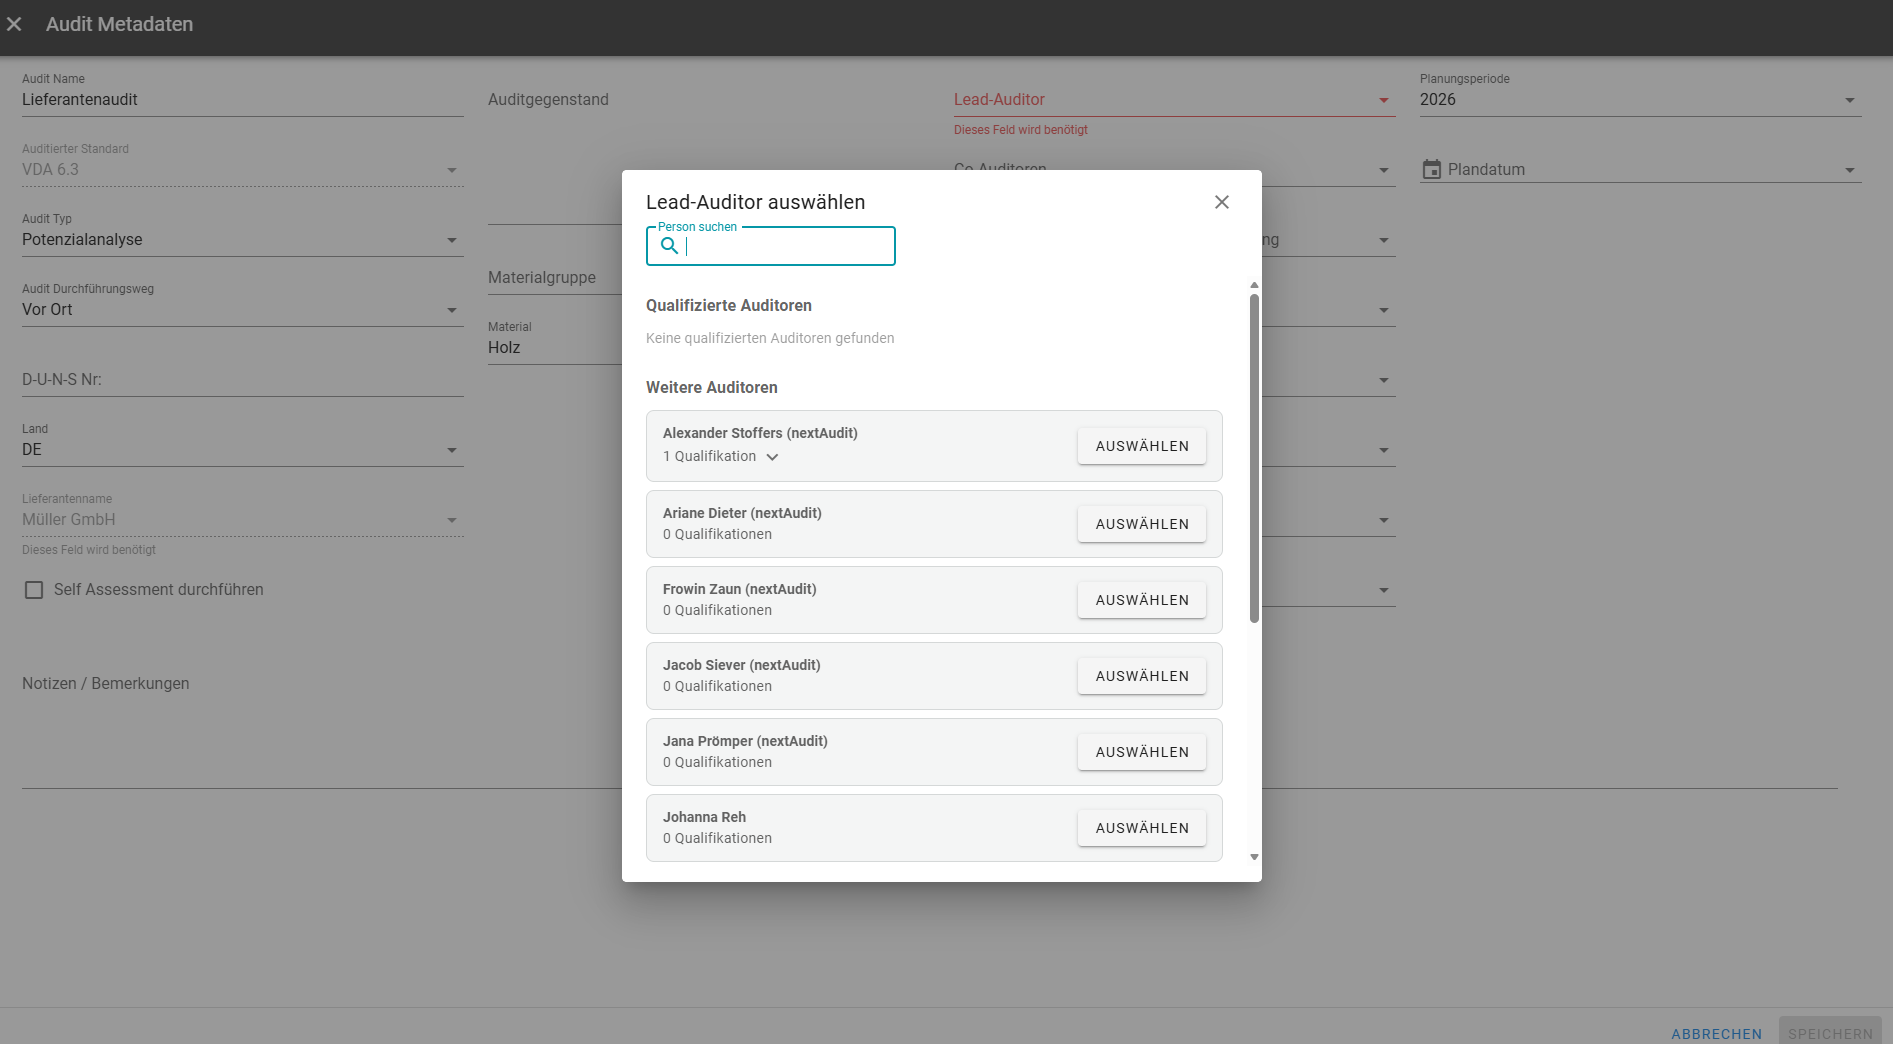
Task: Select Johanna Reh as lead auditor
Action: pyautogui.click(x=1141, y=828)
